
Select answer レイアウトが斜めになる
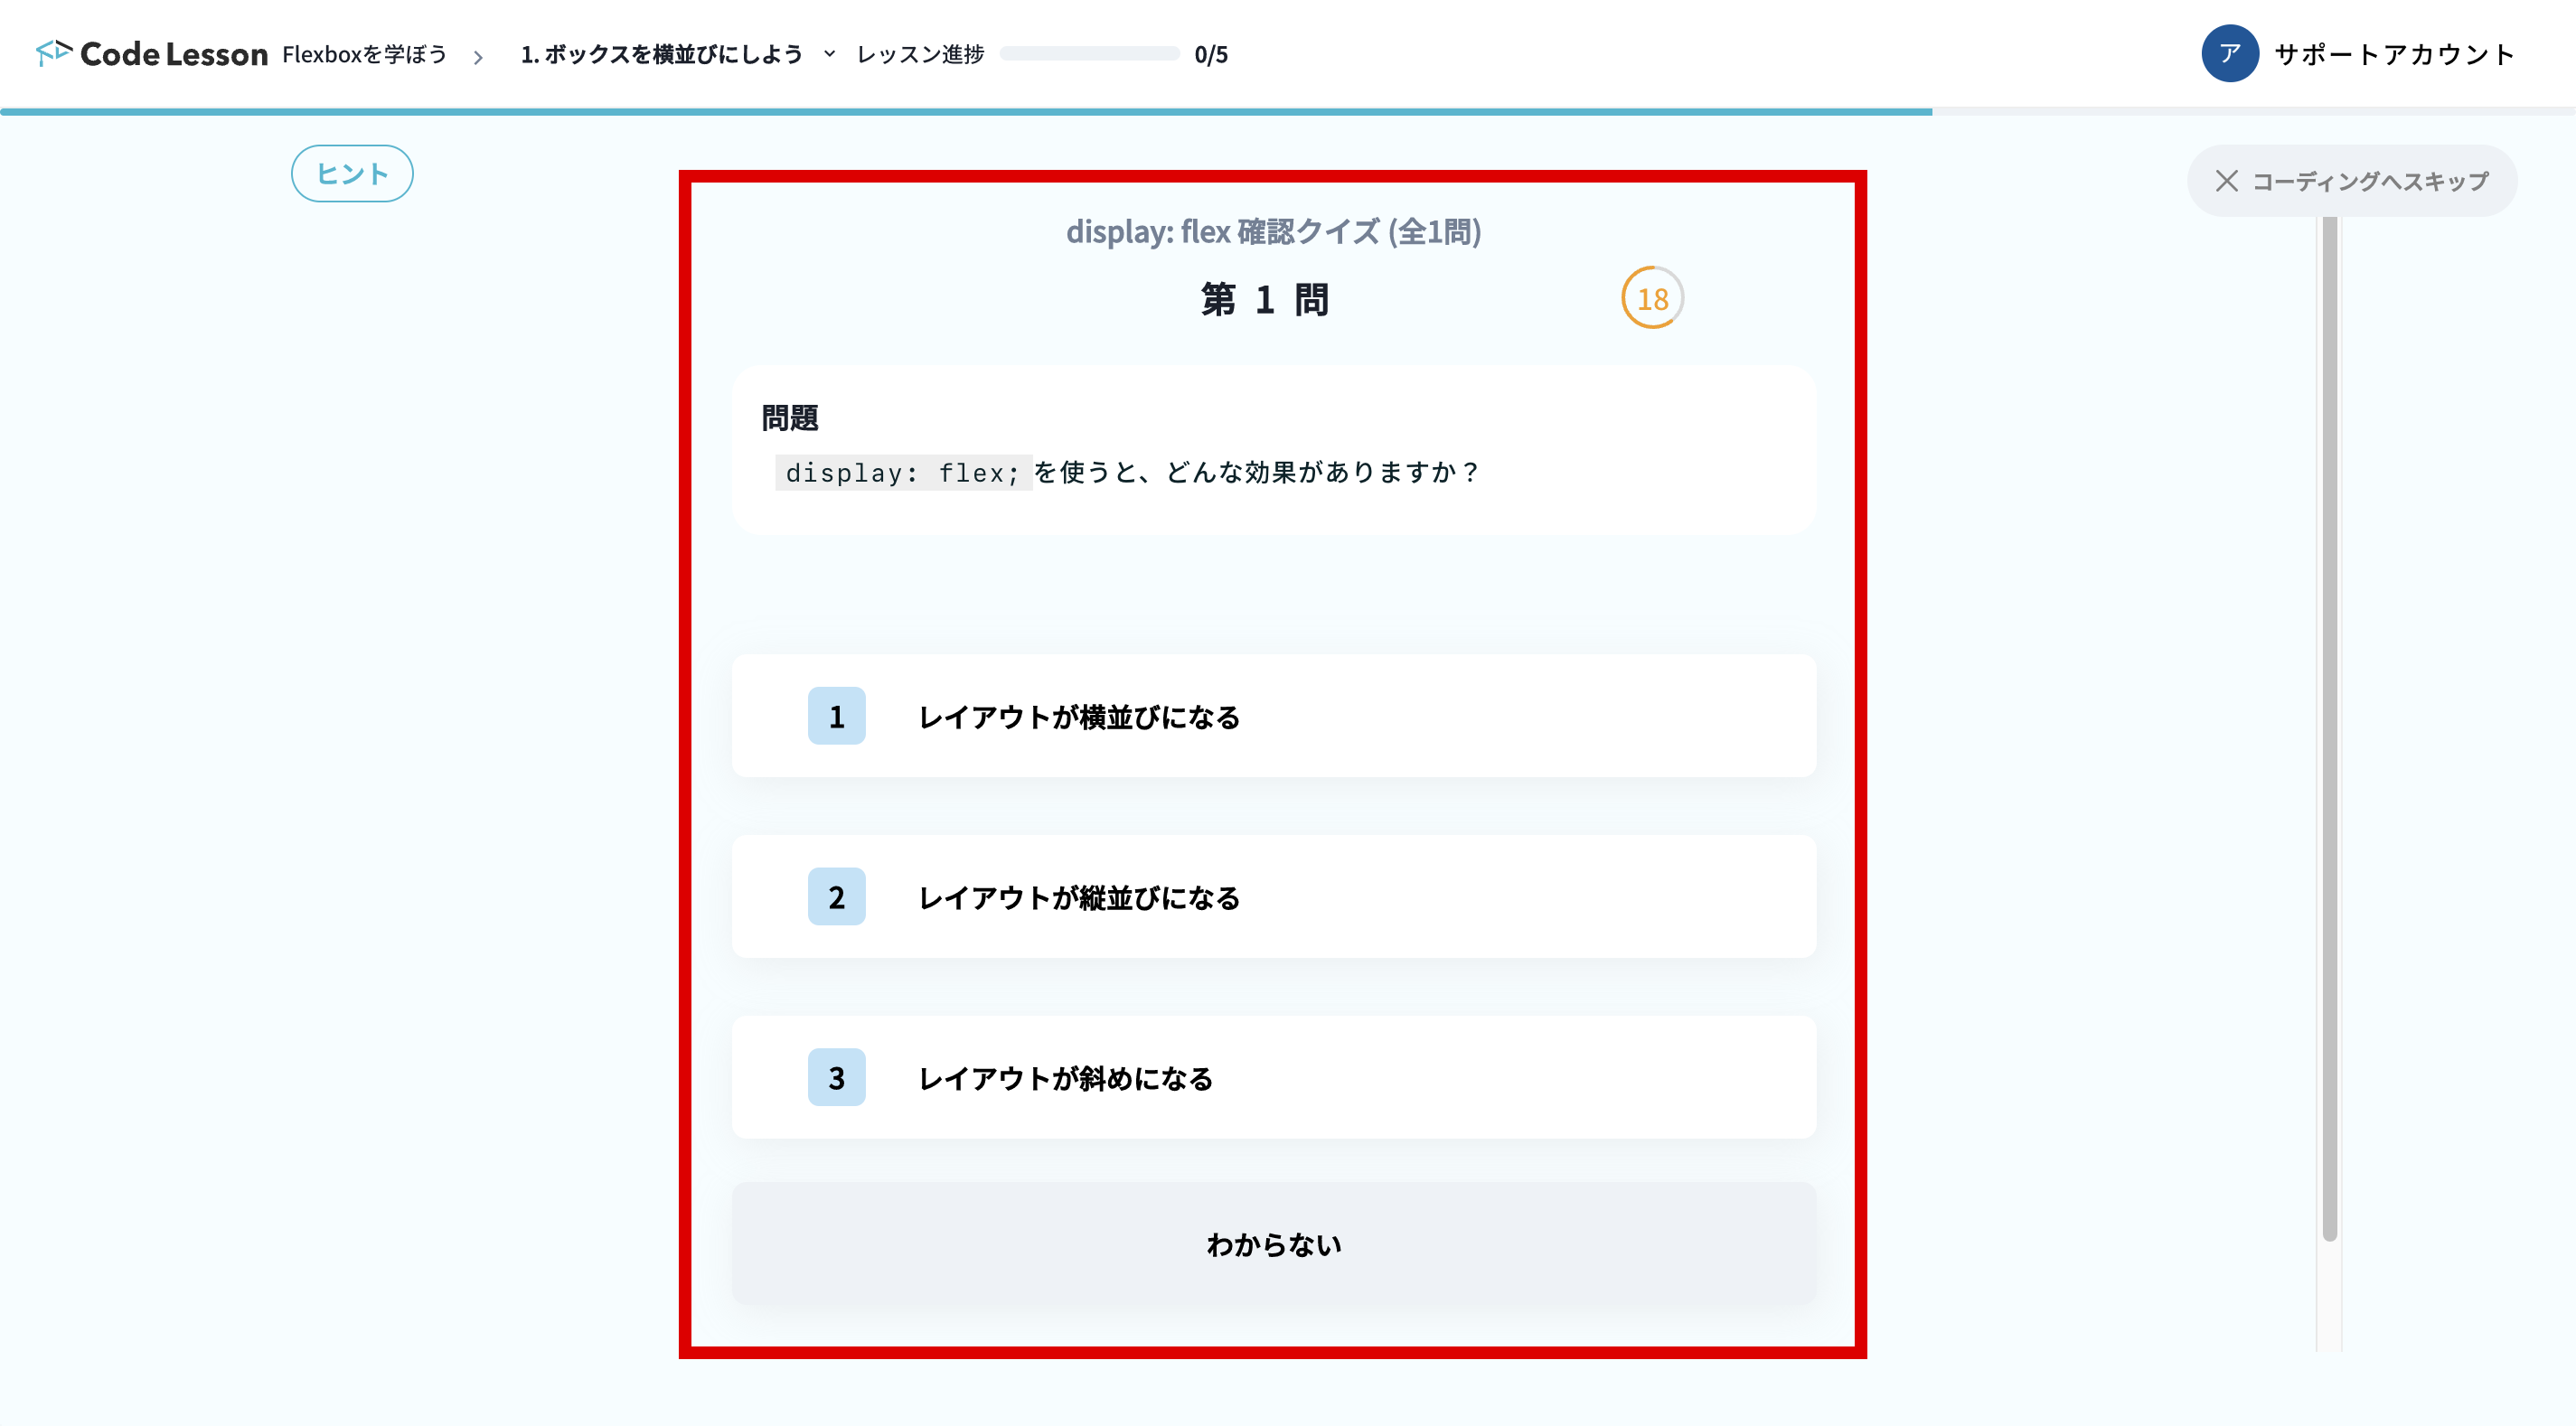click(1273, 1078)
